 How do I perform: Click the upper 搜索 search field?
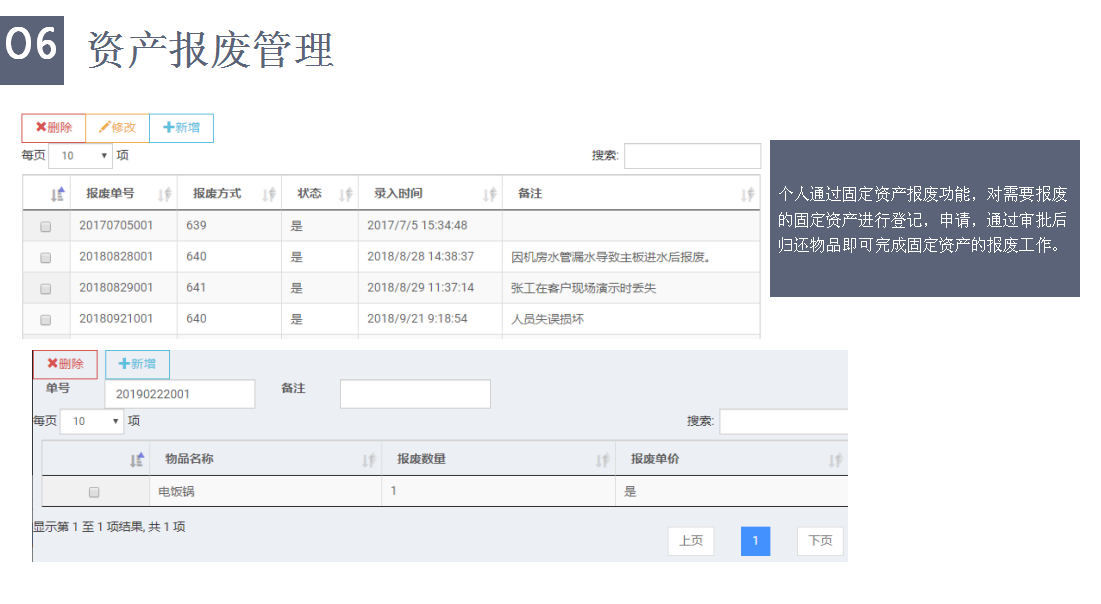(x=692, y=156)
